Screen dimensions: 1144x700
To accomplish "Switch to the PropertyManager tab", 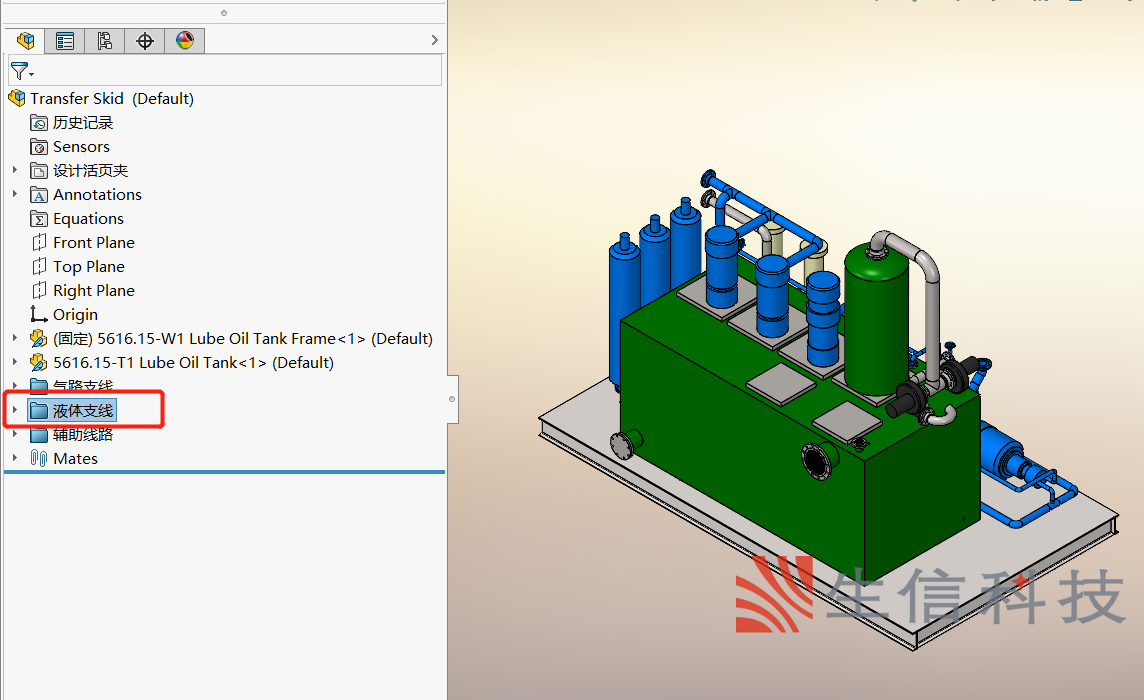I will 65,41.
